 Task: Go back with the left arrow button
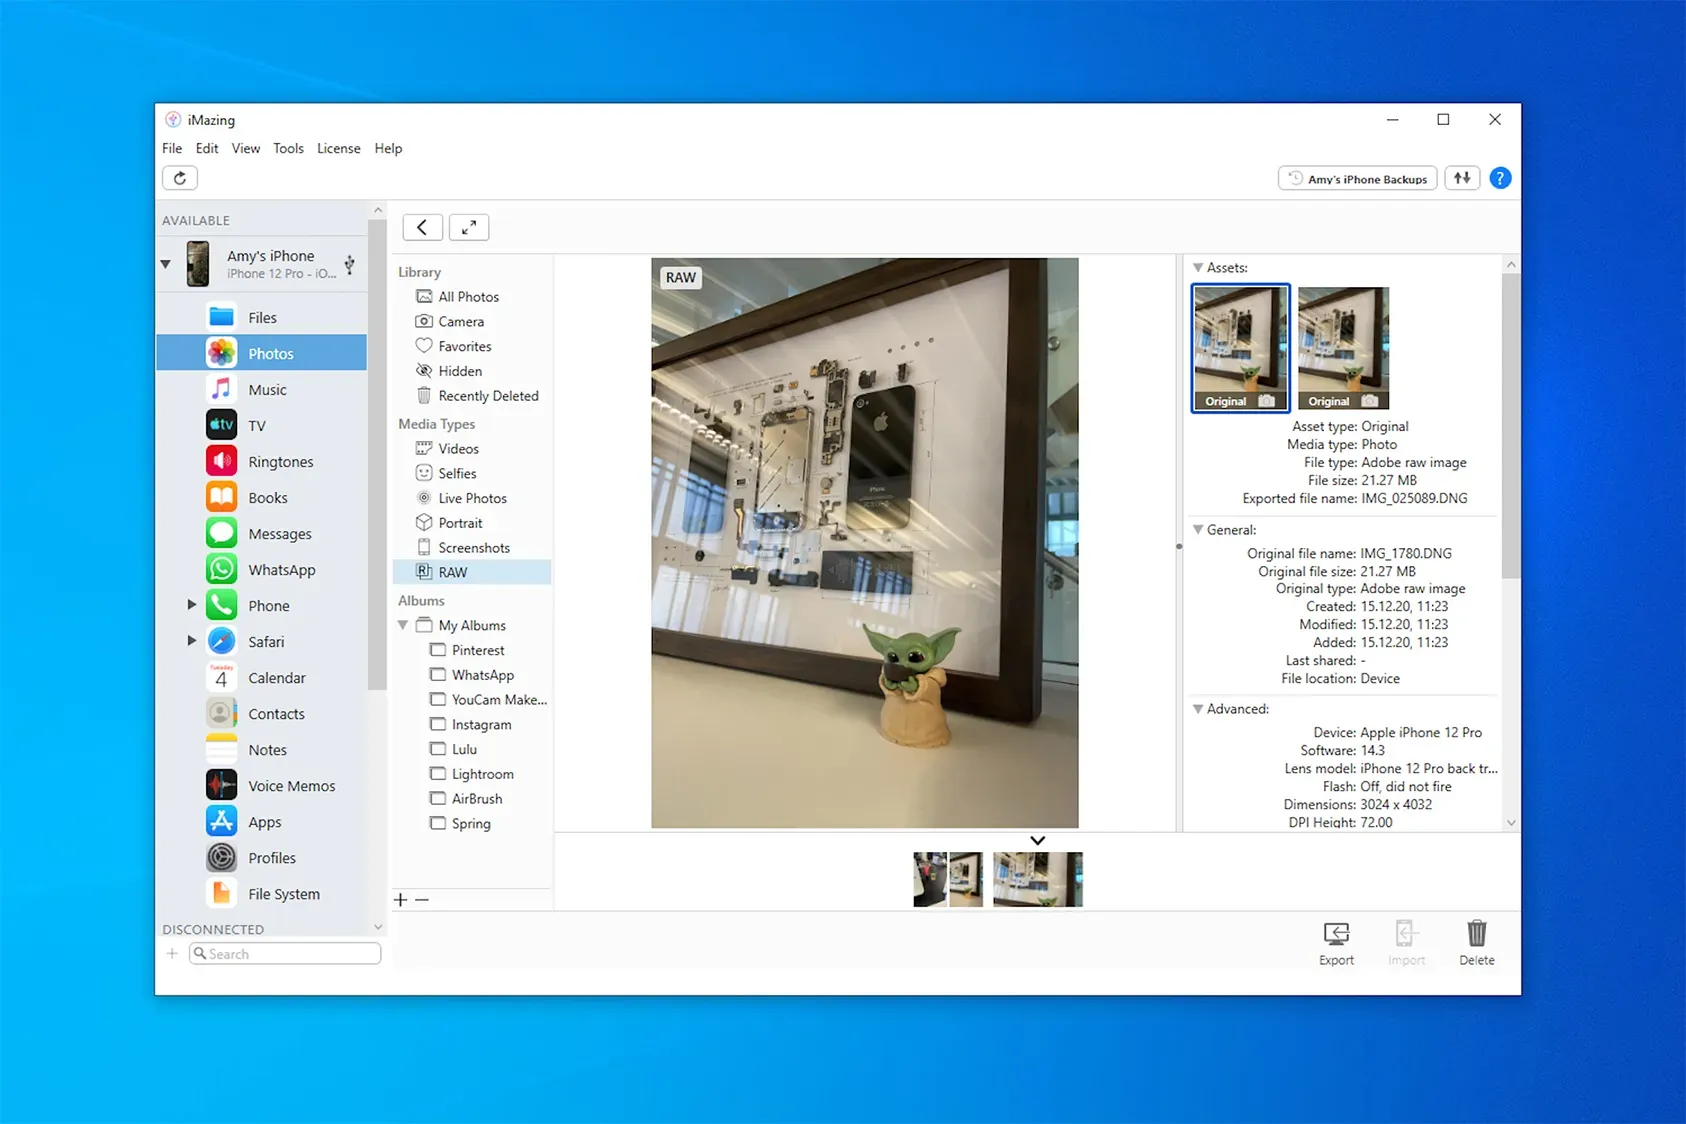point(422,227)
